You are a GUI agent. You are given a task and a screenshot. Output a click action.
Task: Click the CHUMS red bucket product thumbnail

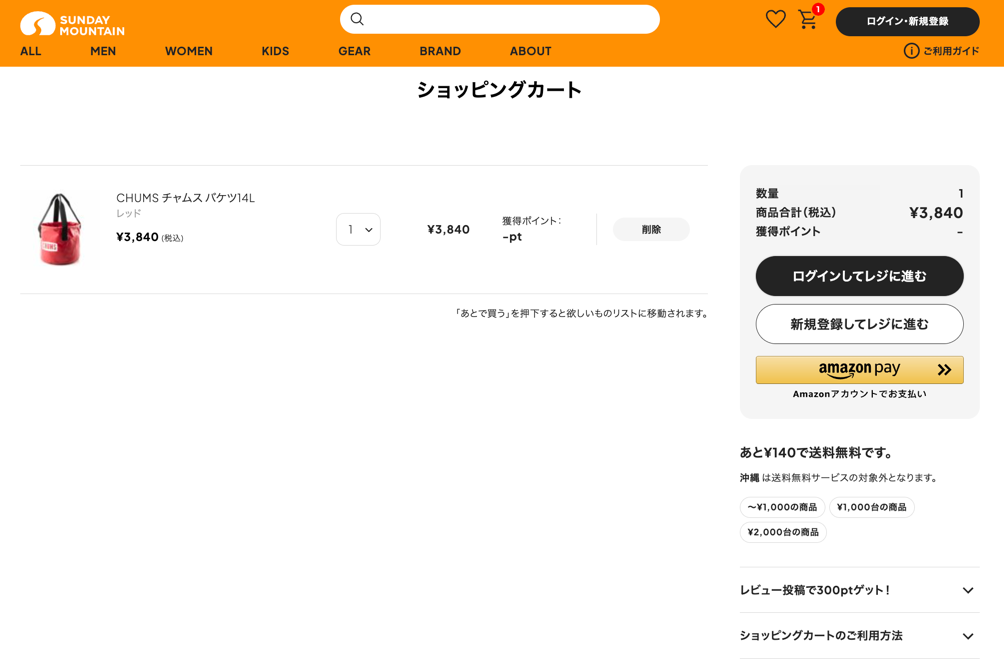tap(60, 228)
